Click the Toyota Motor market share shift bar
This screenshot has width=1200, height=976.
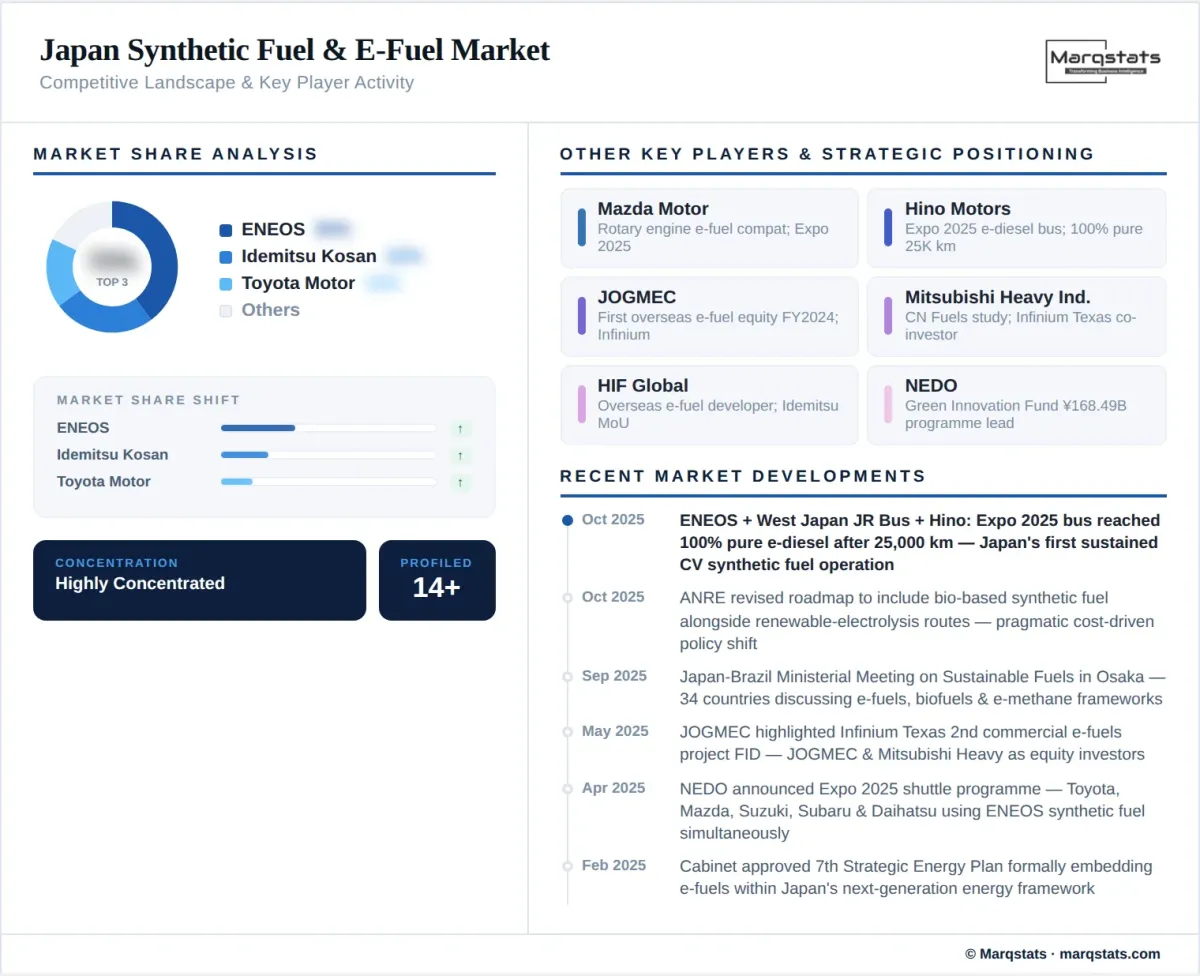328,482
